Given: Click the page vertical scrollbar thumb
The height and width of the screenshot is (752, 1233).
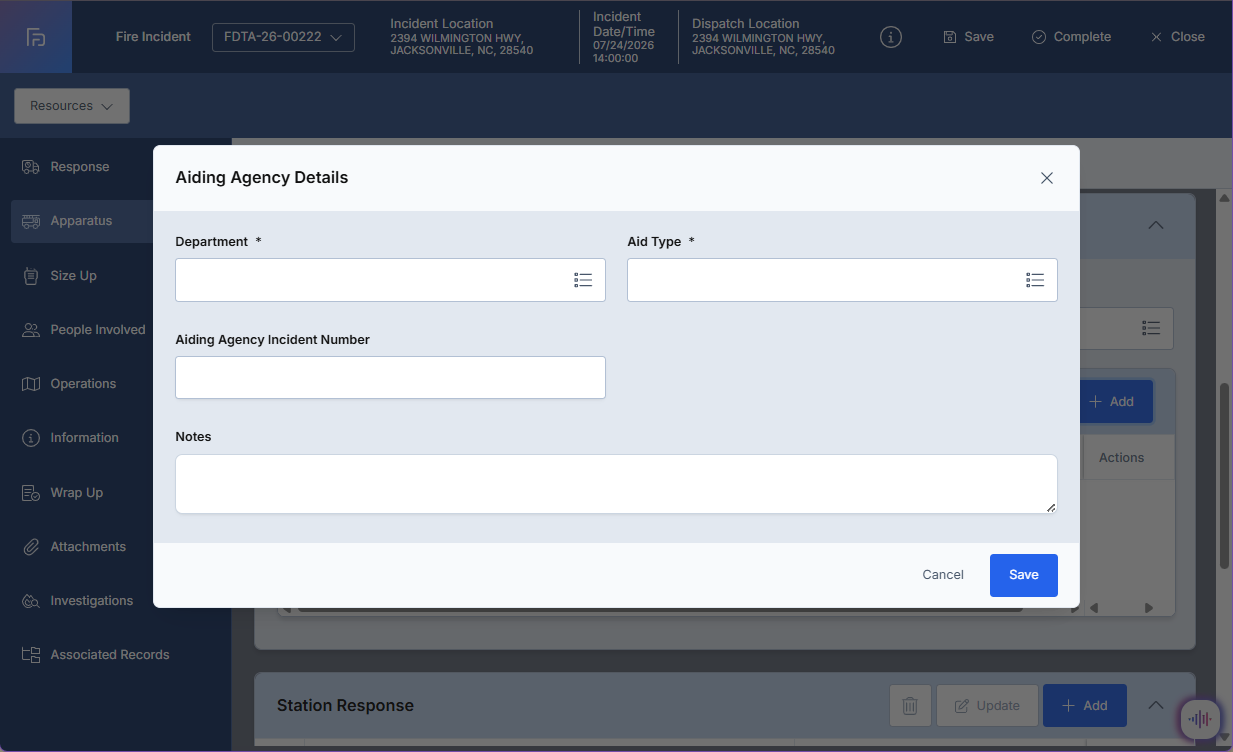Looking at the screenshot, I should coord(1224,475).
